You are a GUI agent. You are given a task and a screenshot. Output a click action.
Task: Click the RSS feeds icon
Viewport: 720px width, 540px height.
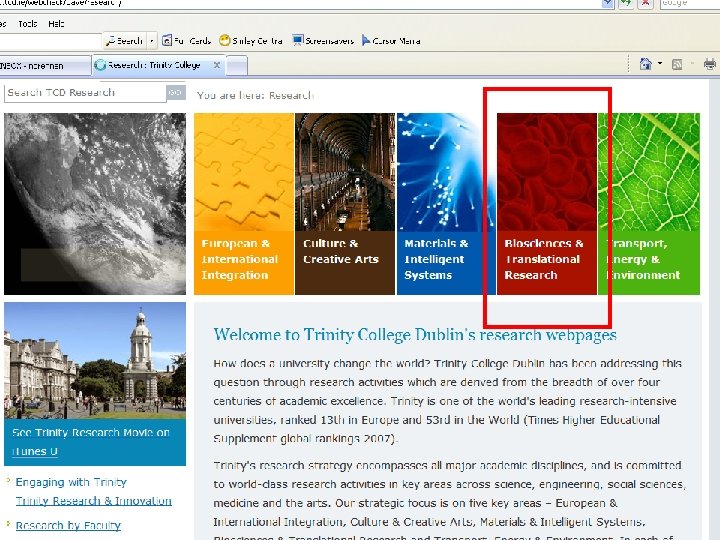pyautogui.click(x=677, y=64)
